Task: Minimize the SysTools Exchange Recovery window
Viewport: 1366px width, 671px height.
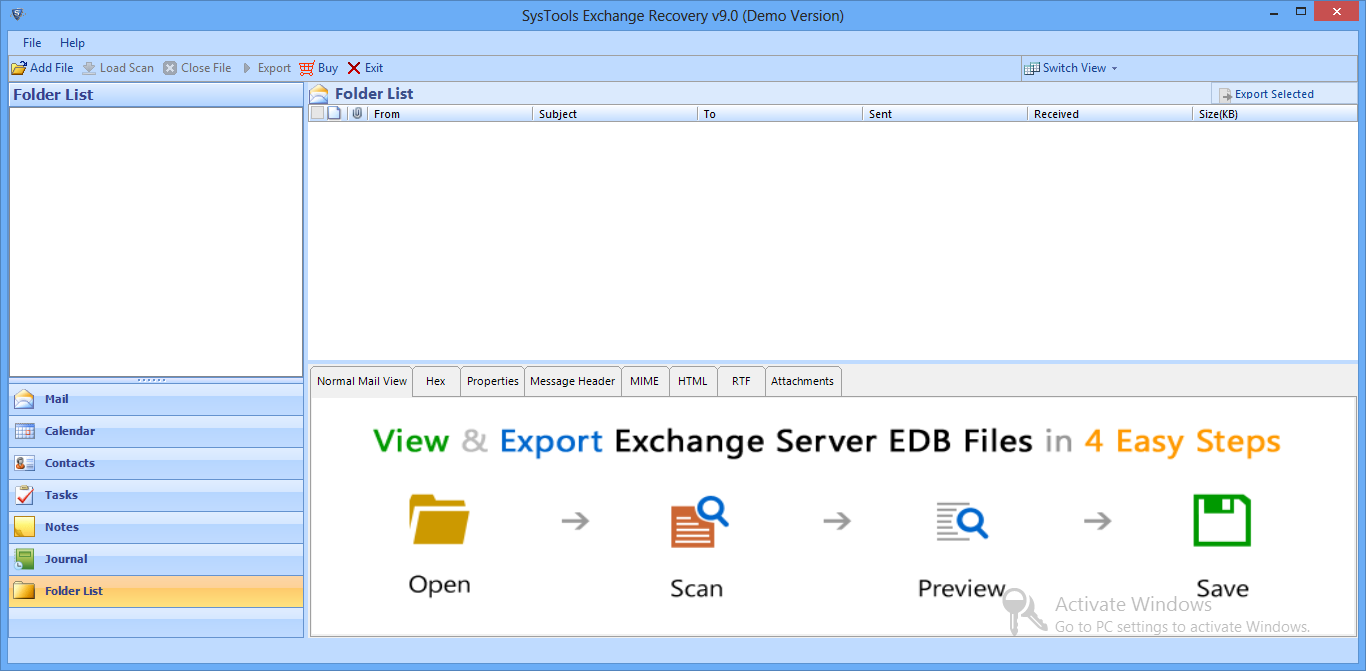Action: pos(1274,14)
